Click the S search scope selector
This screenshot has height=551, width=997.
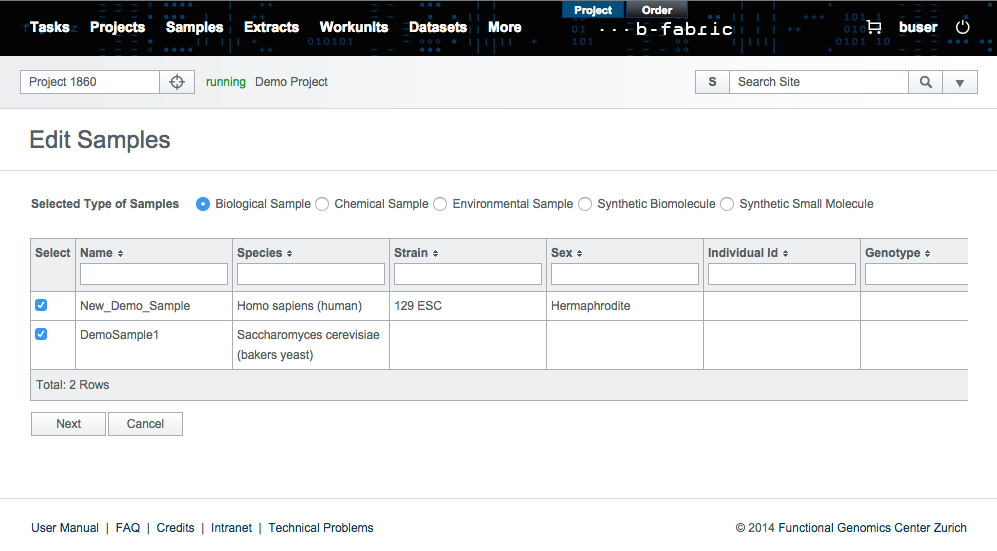(x=712, y=82)
